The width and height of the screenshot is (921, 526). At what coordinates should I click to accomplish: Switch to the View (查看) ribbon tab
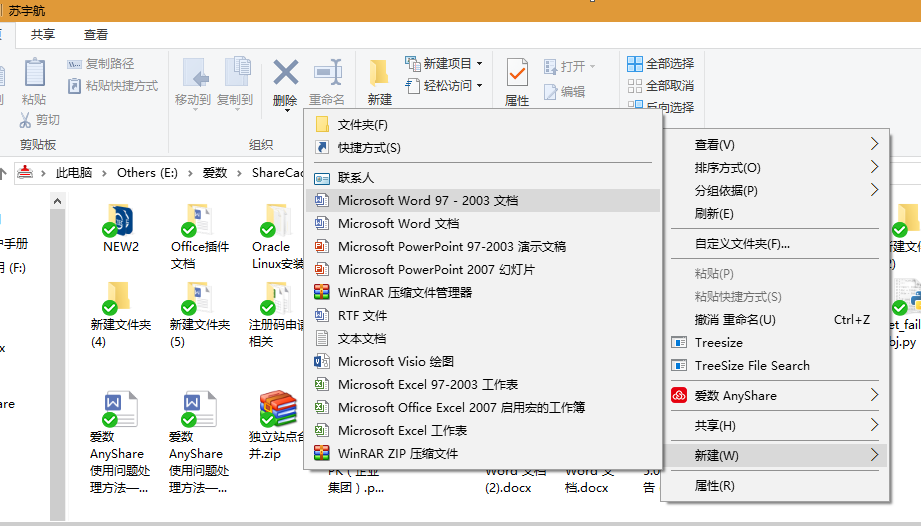96,35
